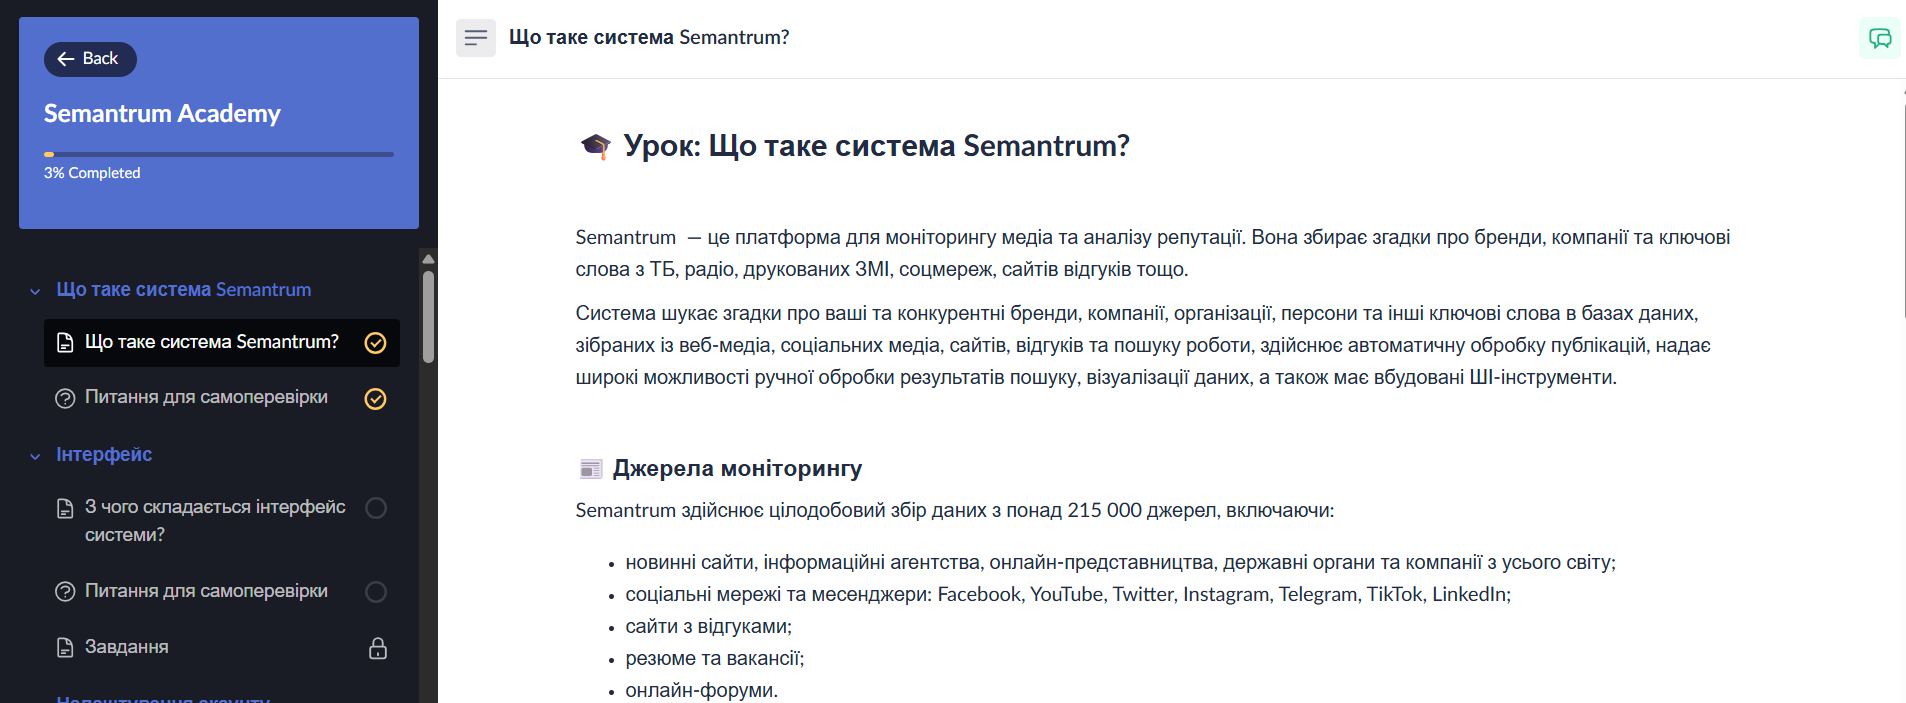Click the 3% Completed progress bar
Image resolution: width=1906 pixels, height=703 pixels.
[x=219, y=154]
